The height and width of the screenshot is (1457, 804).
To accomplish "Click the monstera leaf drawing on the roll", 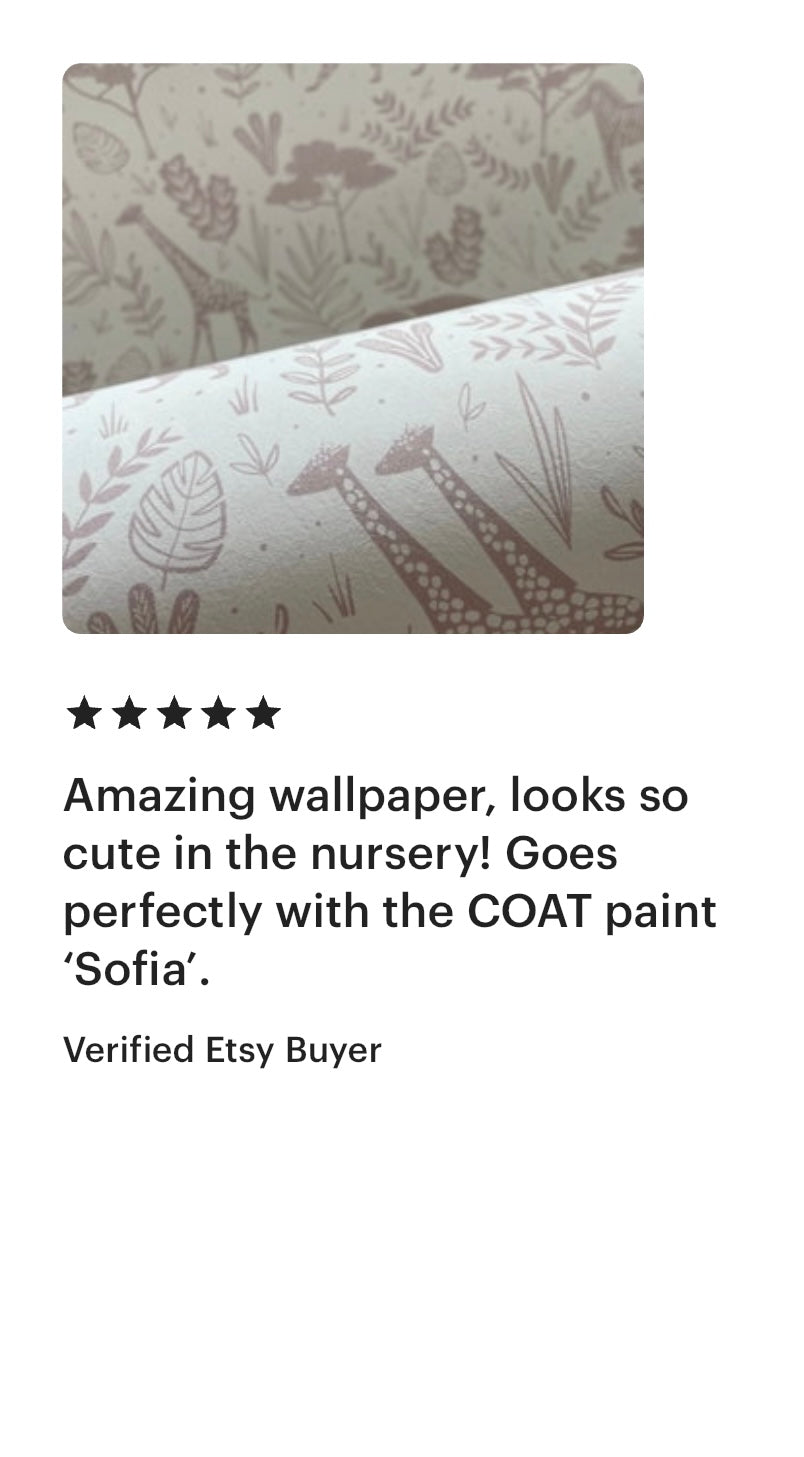I will (x=178, y=519).
